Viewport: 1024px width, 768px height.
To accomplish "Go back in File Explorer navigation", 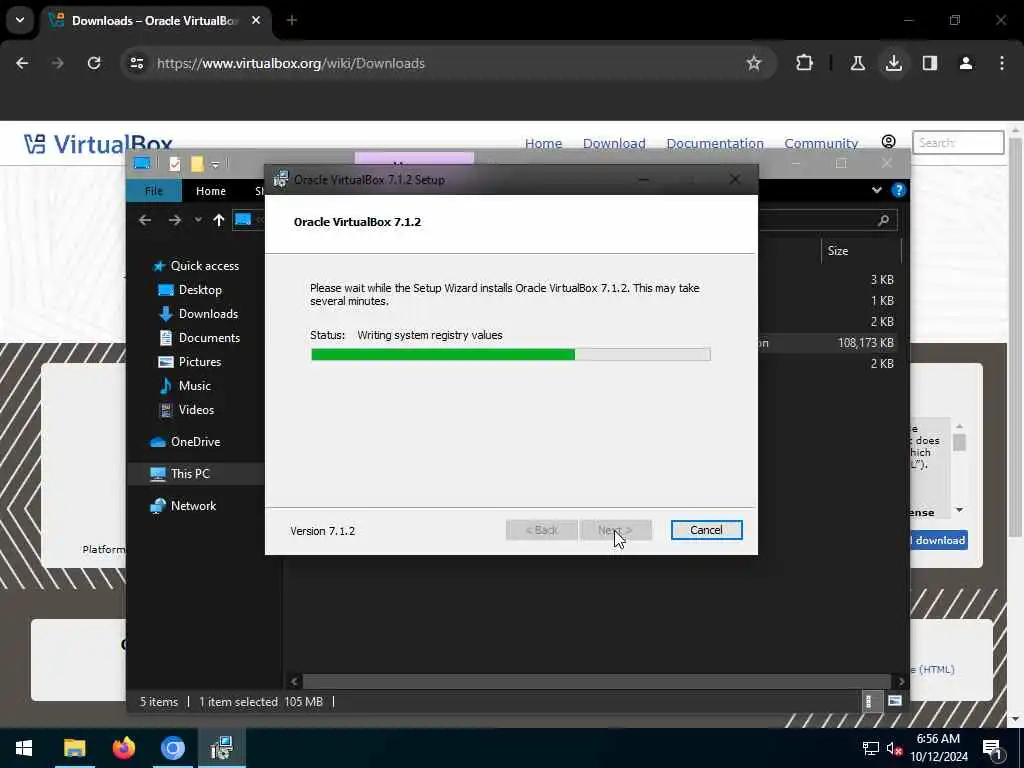I will [x=145, y=220].
